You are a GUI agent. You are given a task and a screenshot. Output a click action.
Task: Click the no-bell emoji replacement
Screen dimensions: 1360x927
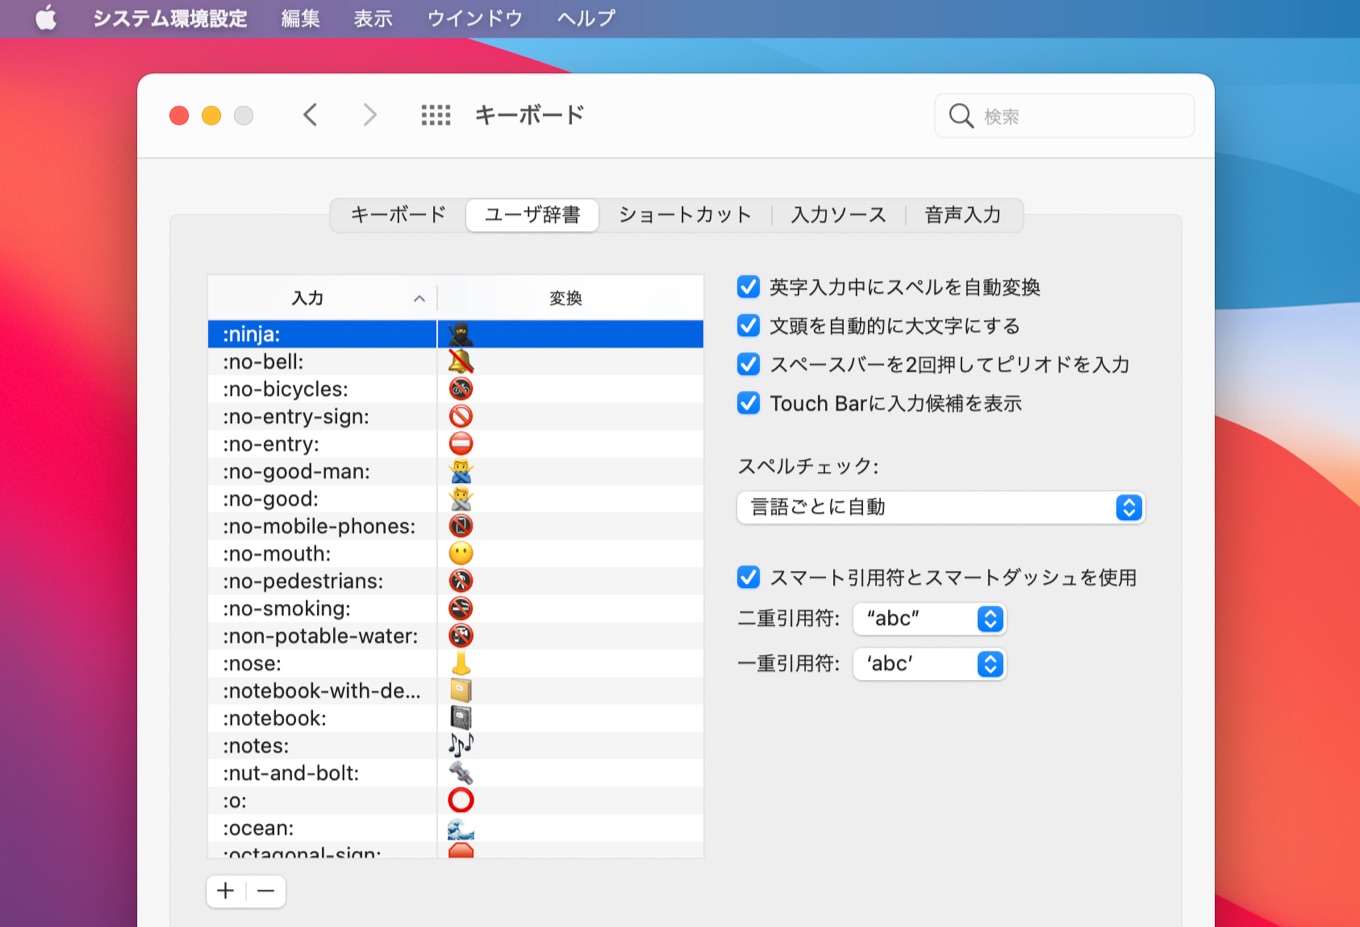(461, 361)
